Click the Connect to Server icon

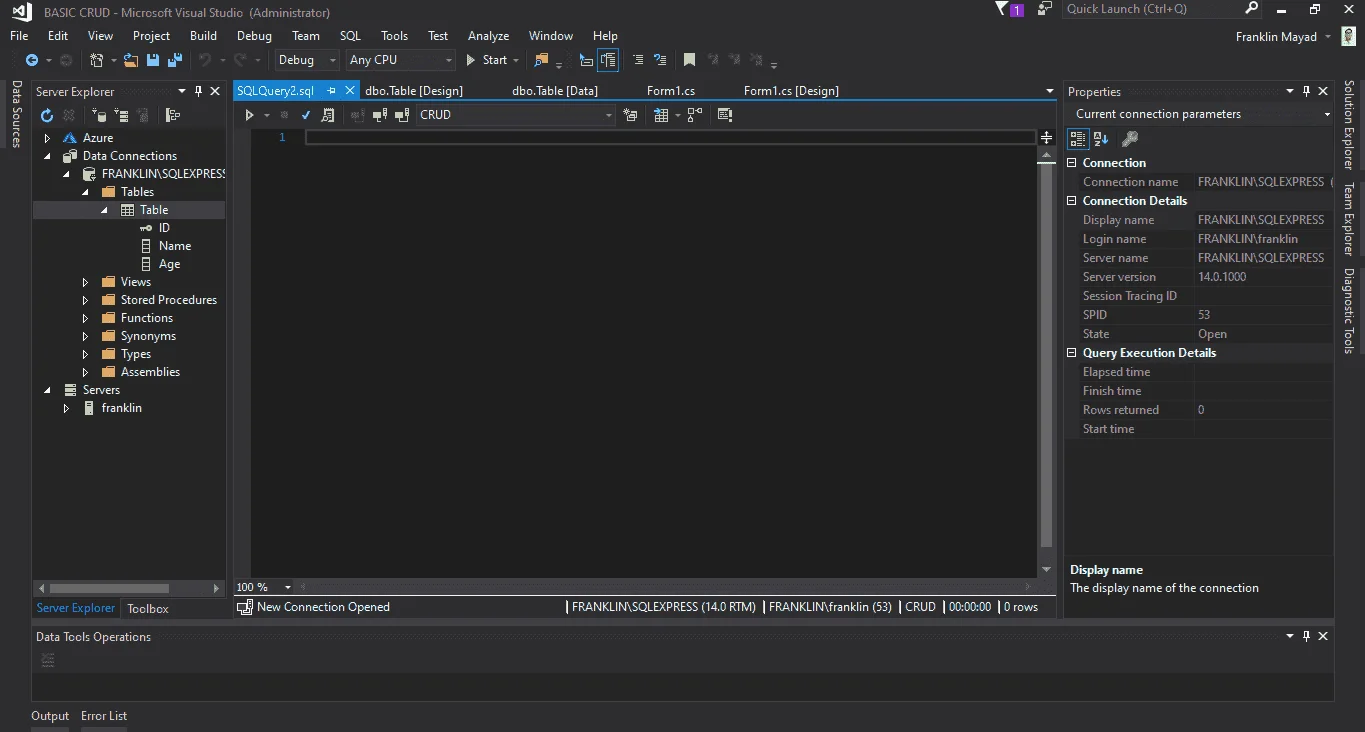pyautogui.click(x=121, y=116)
